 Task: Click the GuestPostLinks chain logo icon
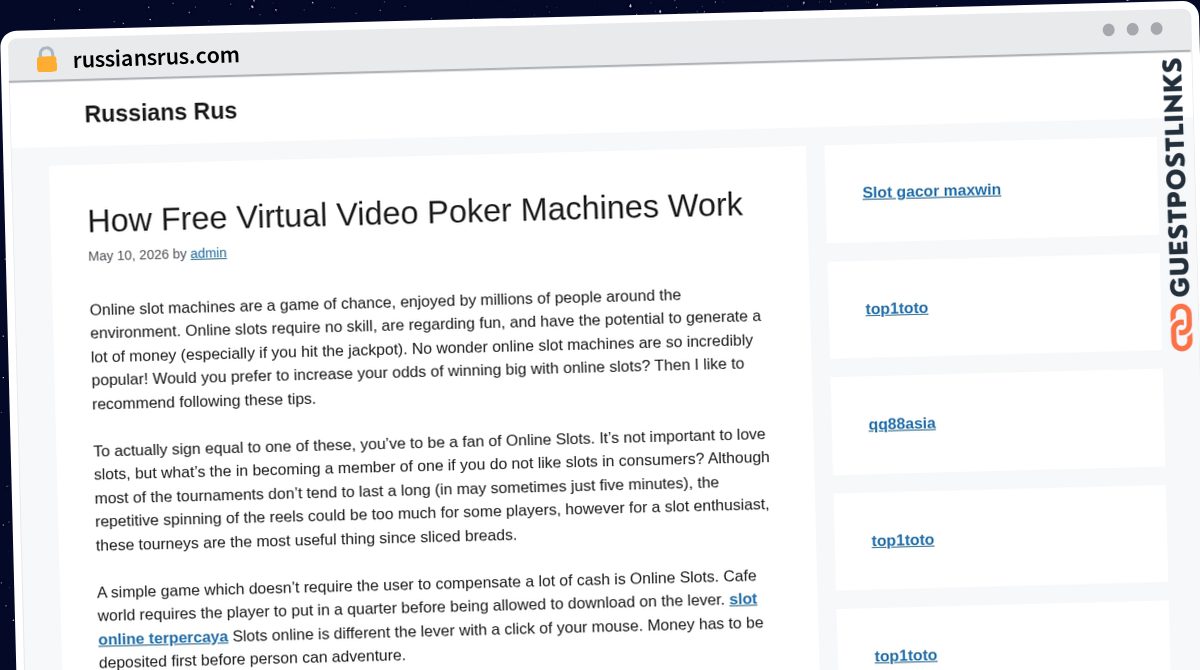click(x=1181, y=328)
